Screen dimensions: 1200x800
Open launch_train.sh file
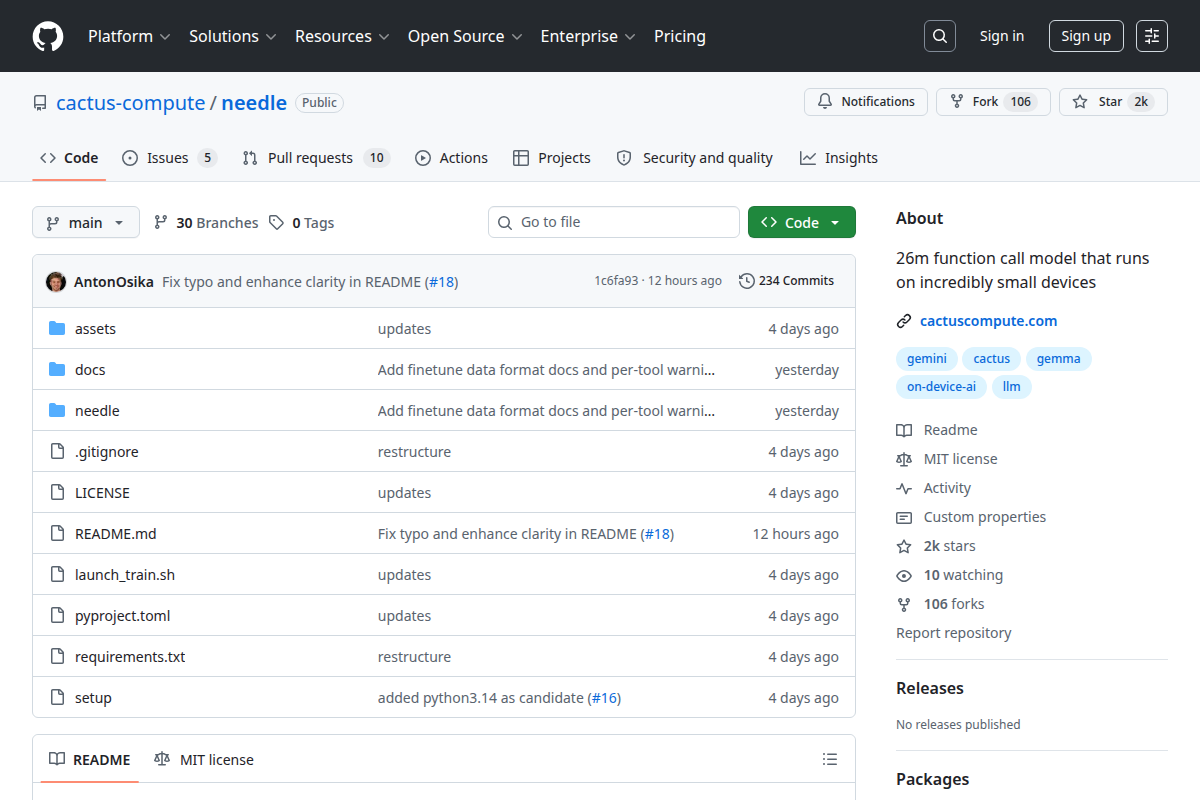tap(125, 575)
